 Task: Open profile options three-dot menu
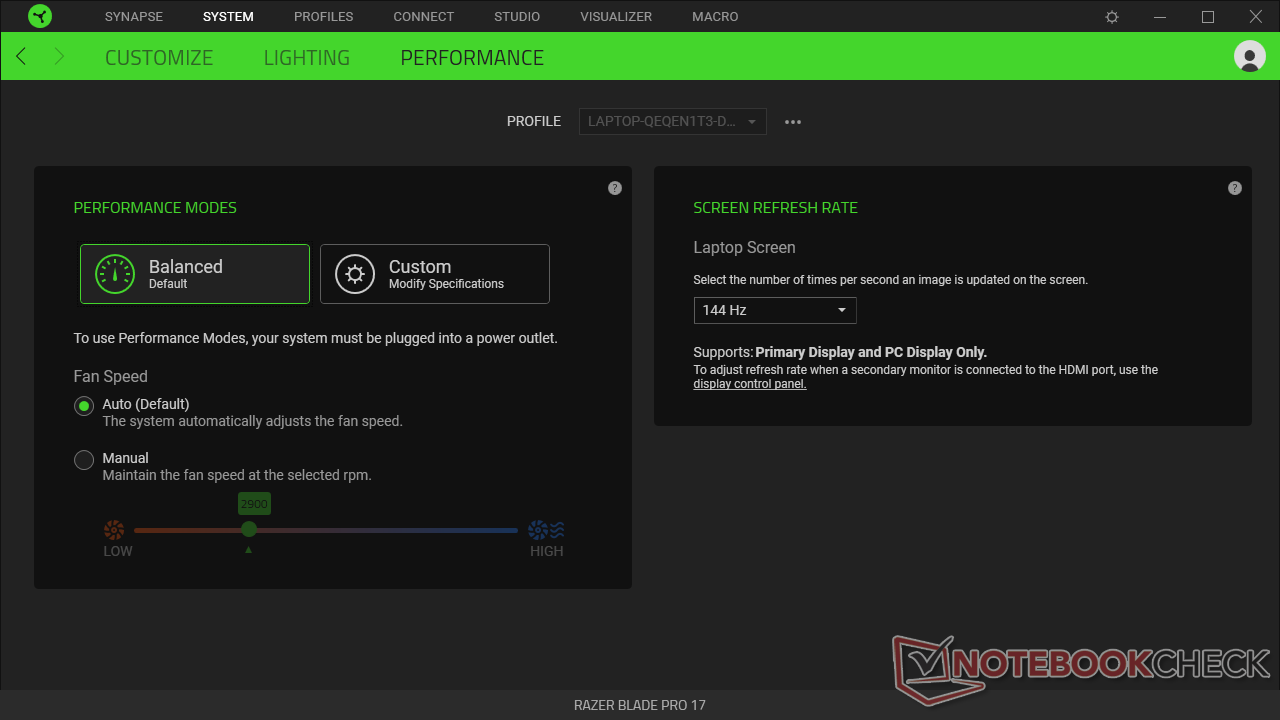pos(793,122)
